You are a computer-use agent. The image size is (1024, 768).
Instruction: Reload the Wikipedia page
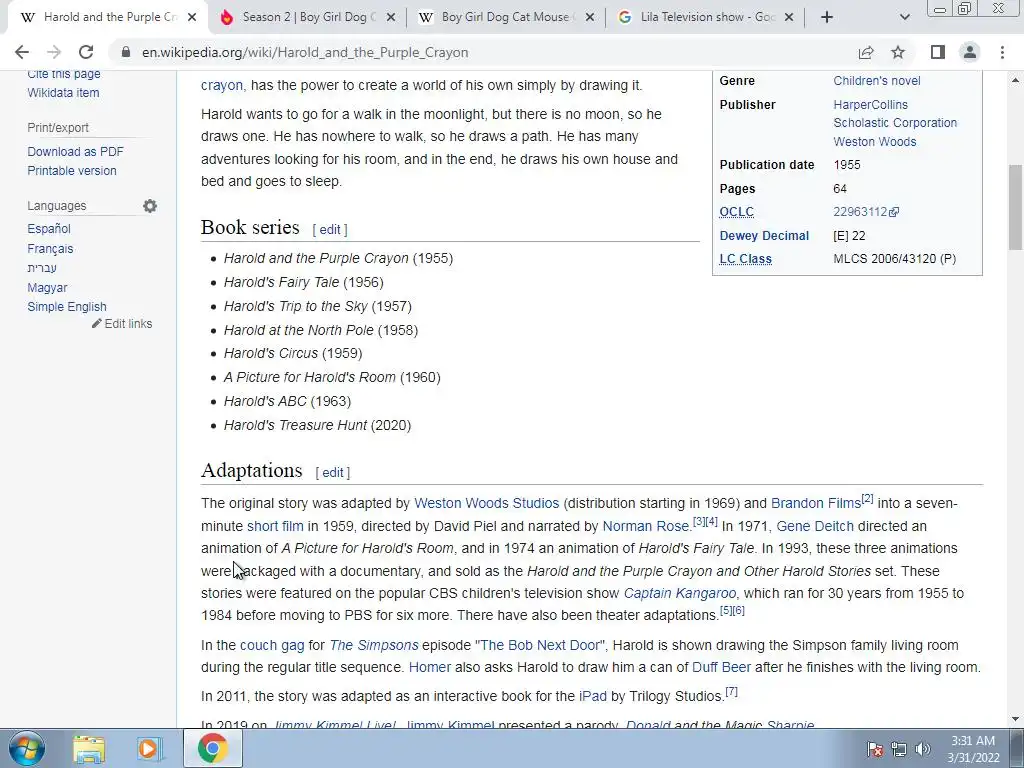[x=86, y=52]
